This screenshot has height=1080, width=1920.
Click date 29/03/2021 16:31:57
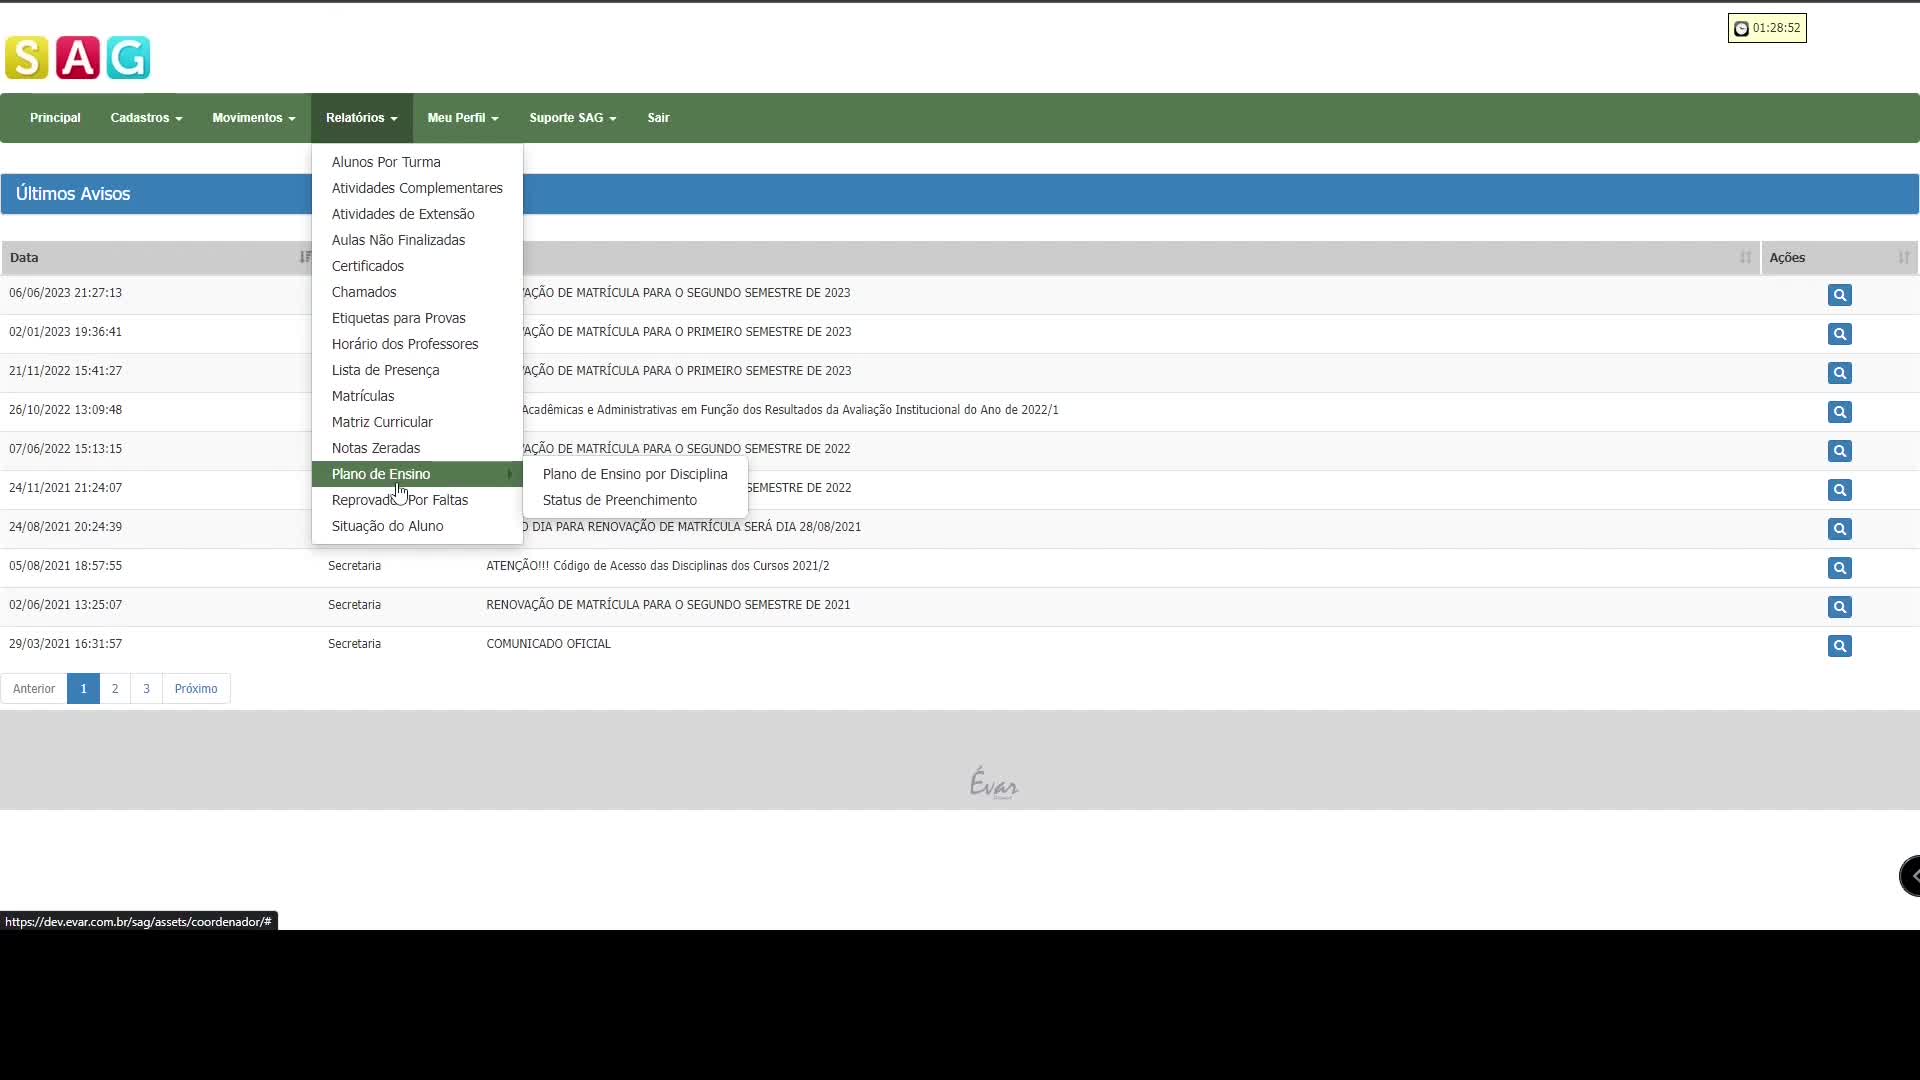(65, 644)
